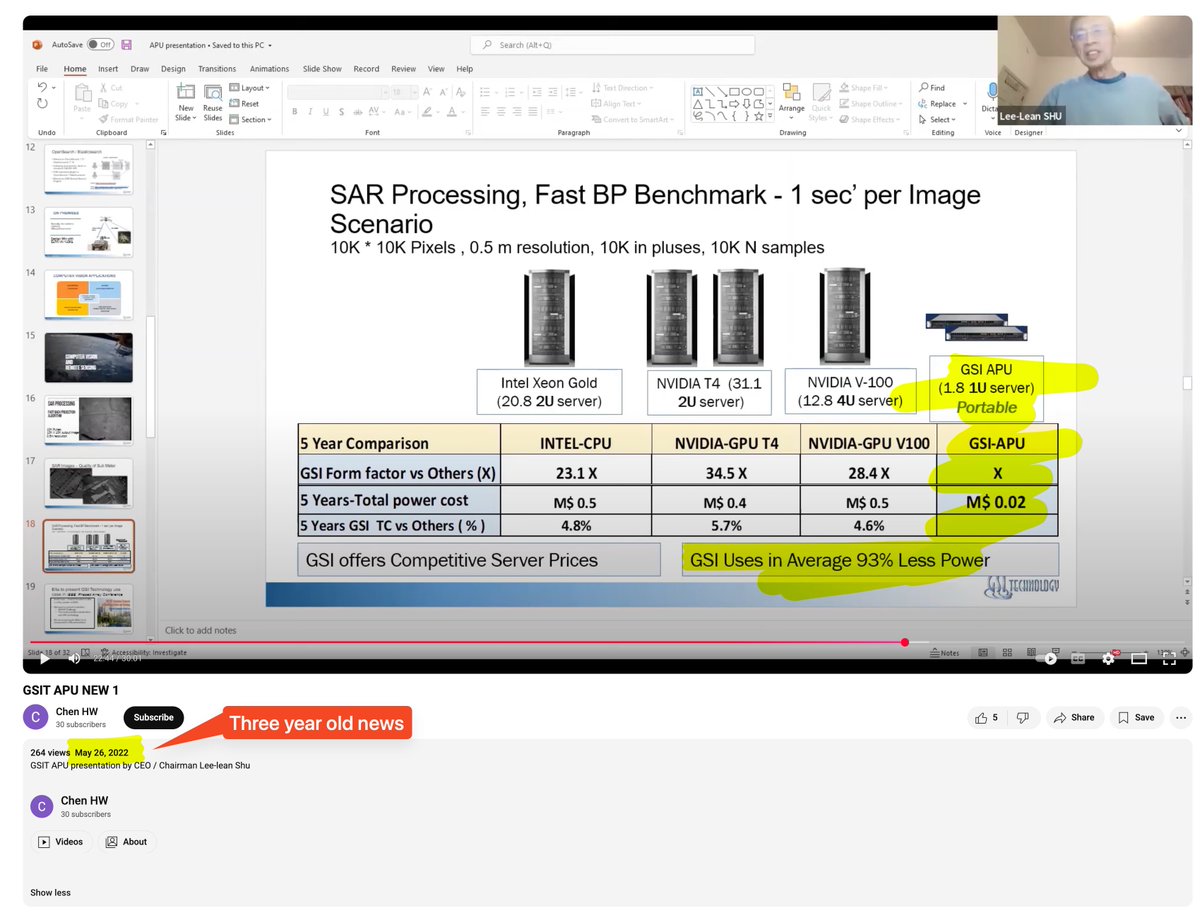Open the File menu

pyautogui.click(x=42, y=69)
